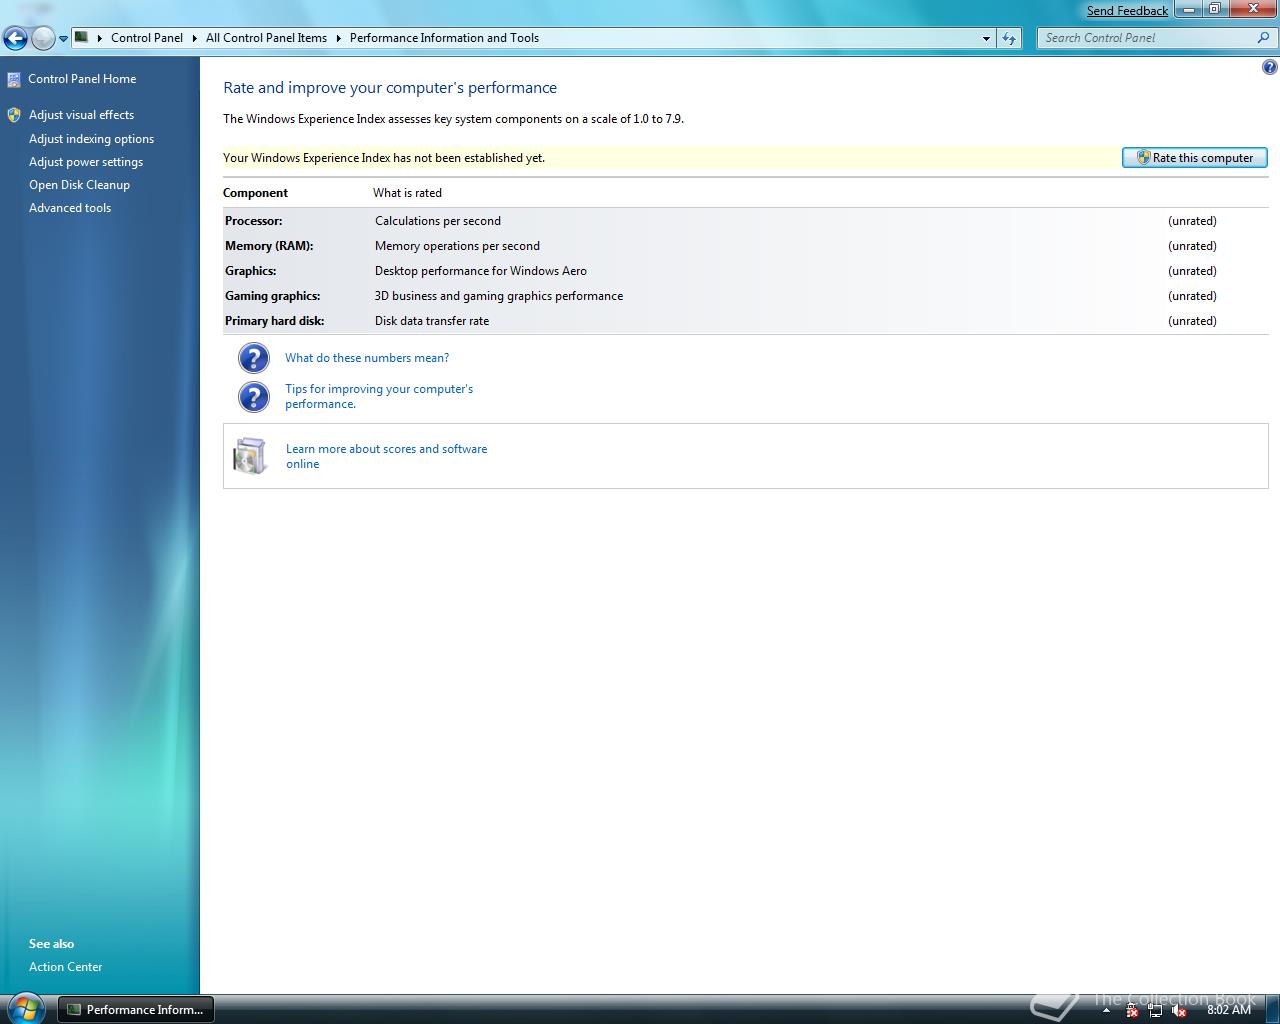Open 'Learn more about scores and software online'
This screenshot has height=1024, width=1280.
(x=386, y=456)
